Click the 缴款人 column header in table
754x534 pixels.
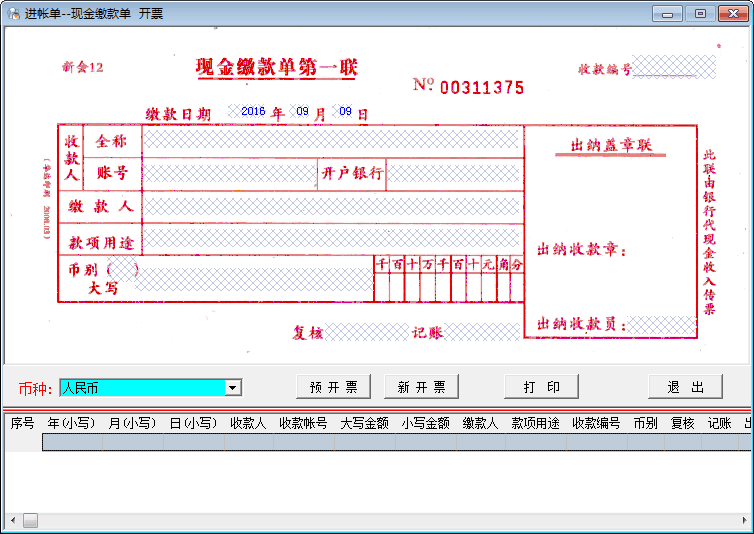(480, 423)
